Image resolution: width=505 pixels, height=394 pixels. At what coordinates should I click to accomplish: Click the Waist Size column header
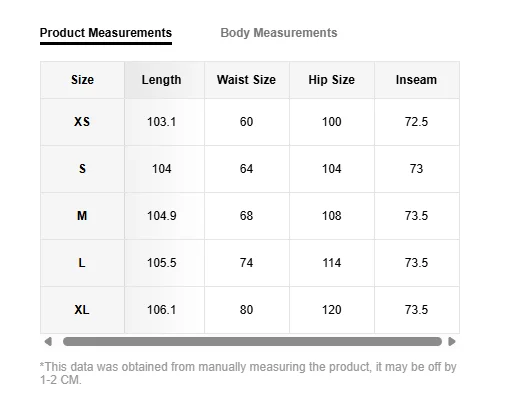[x=247, y=80]
